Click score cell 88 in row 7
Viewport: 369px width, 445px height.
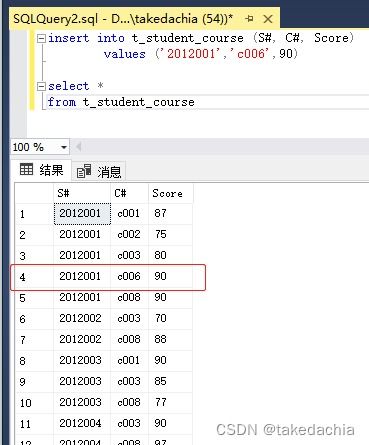point(170,340)
